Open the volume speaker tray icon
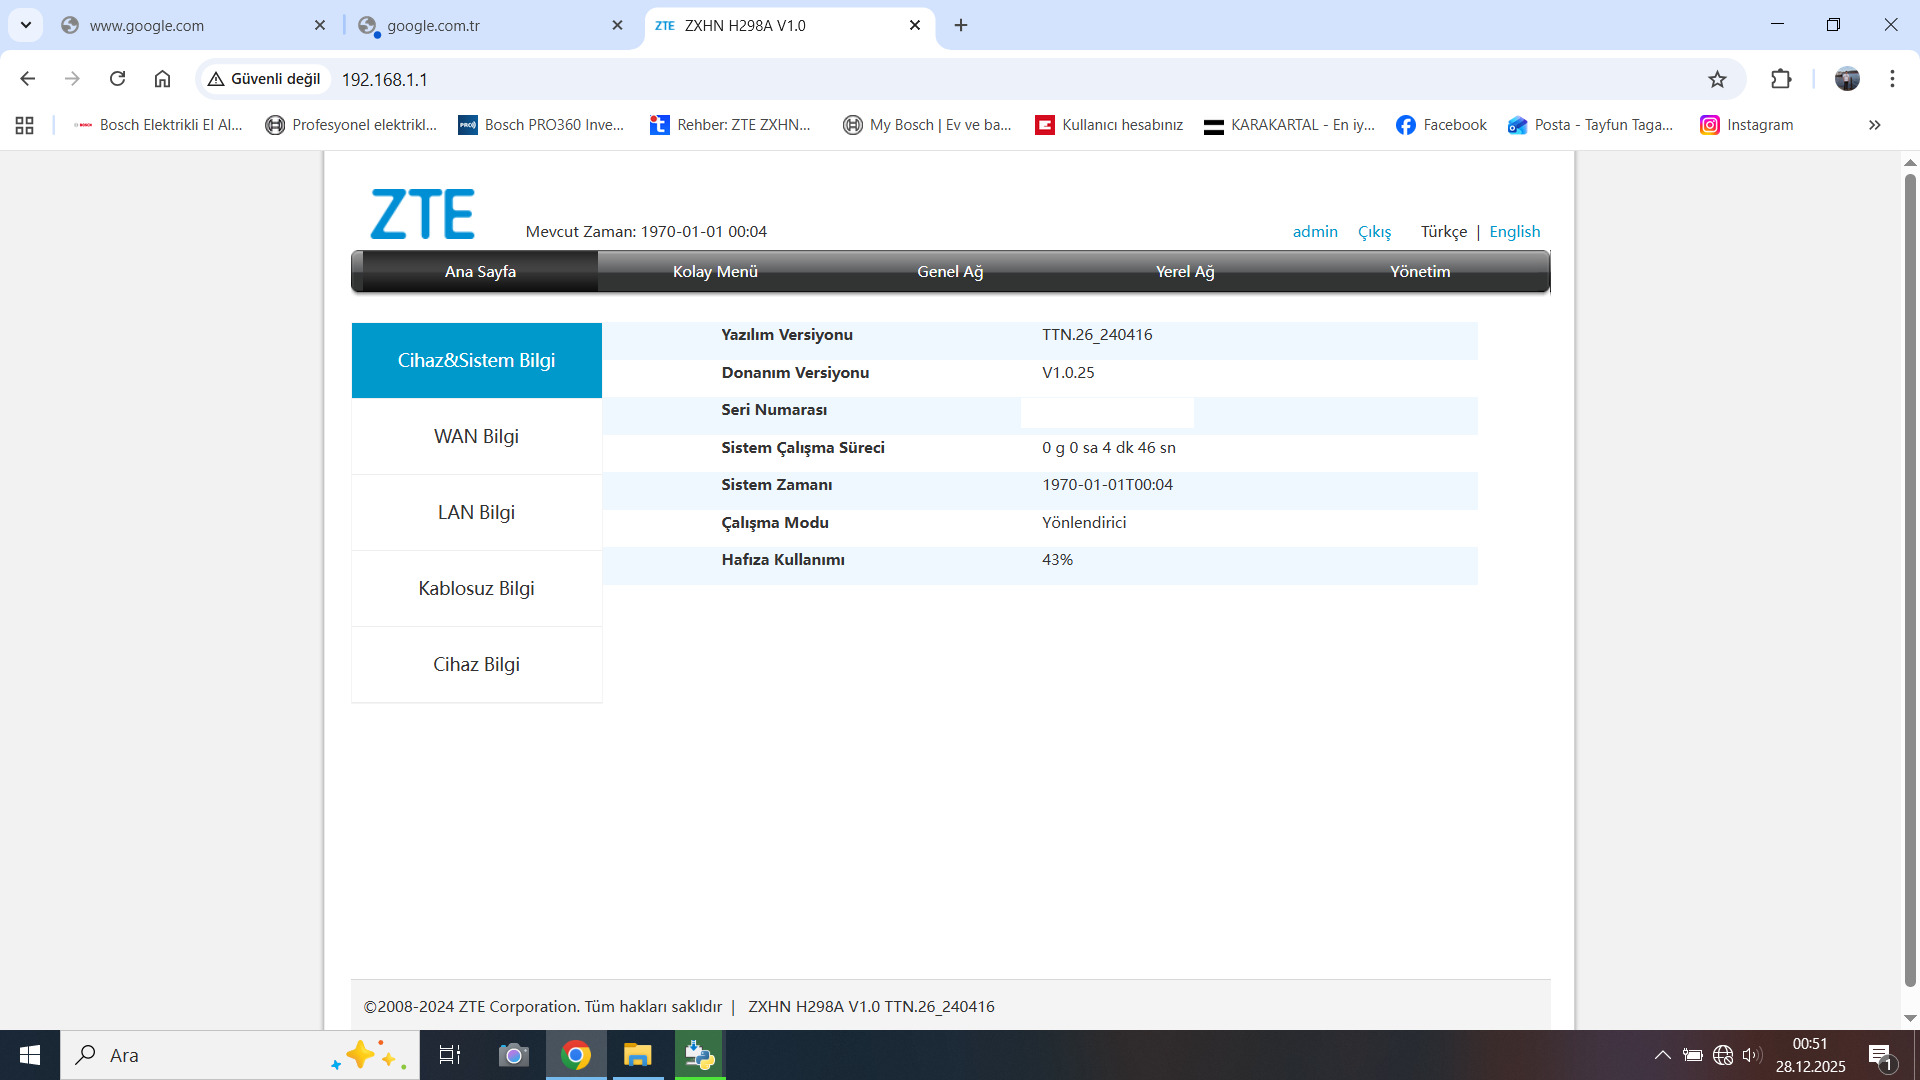The image size is (1920, 1080). tap(1752, 1055)
